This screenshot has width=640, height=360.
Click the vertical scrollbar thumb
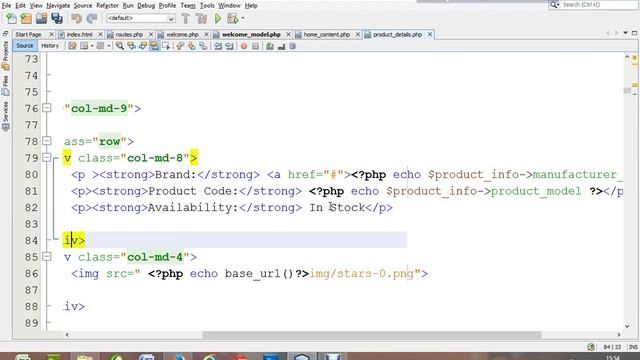click(x=627, y=90)
